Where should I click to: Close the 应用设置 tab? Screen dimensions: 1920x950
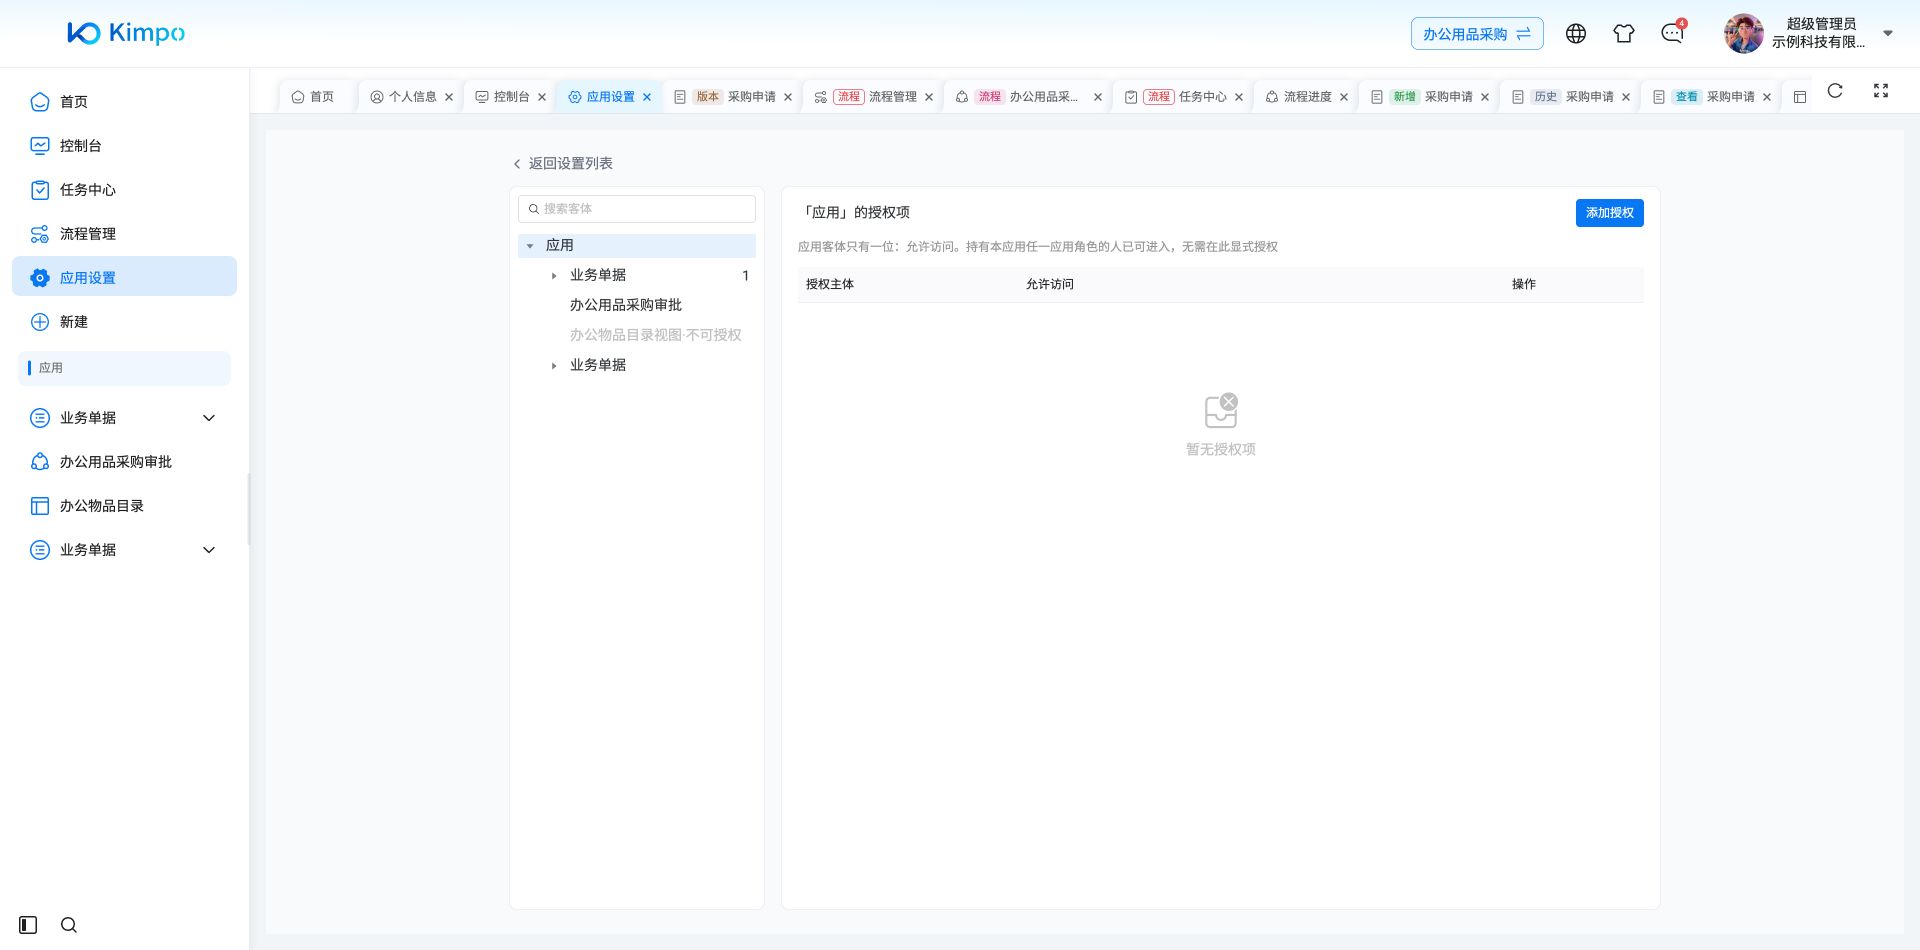(647, 97)
